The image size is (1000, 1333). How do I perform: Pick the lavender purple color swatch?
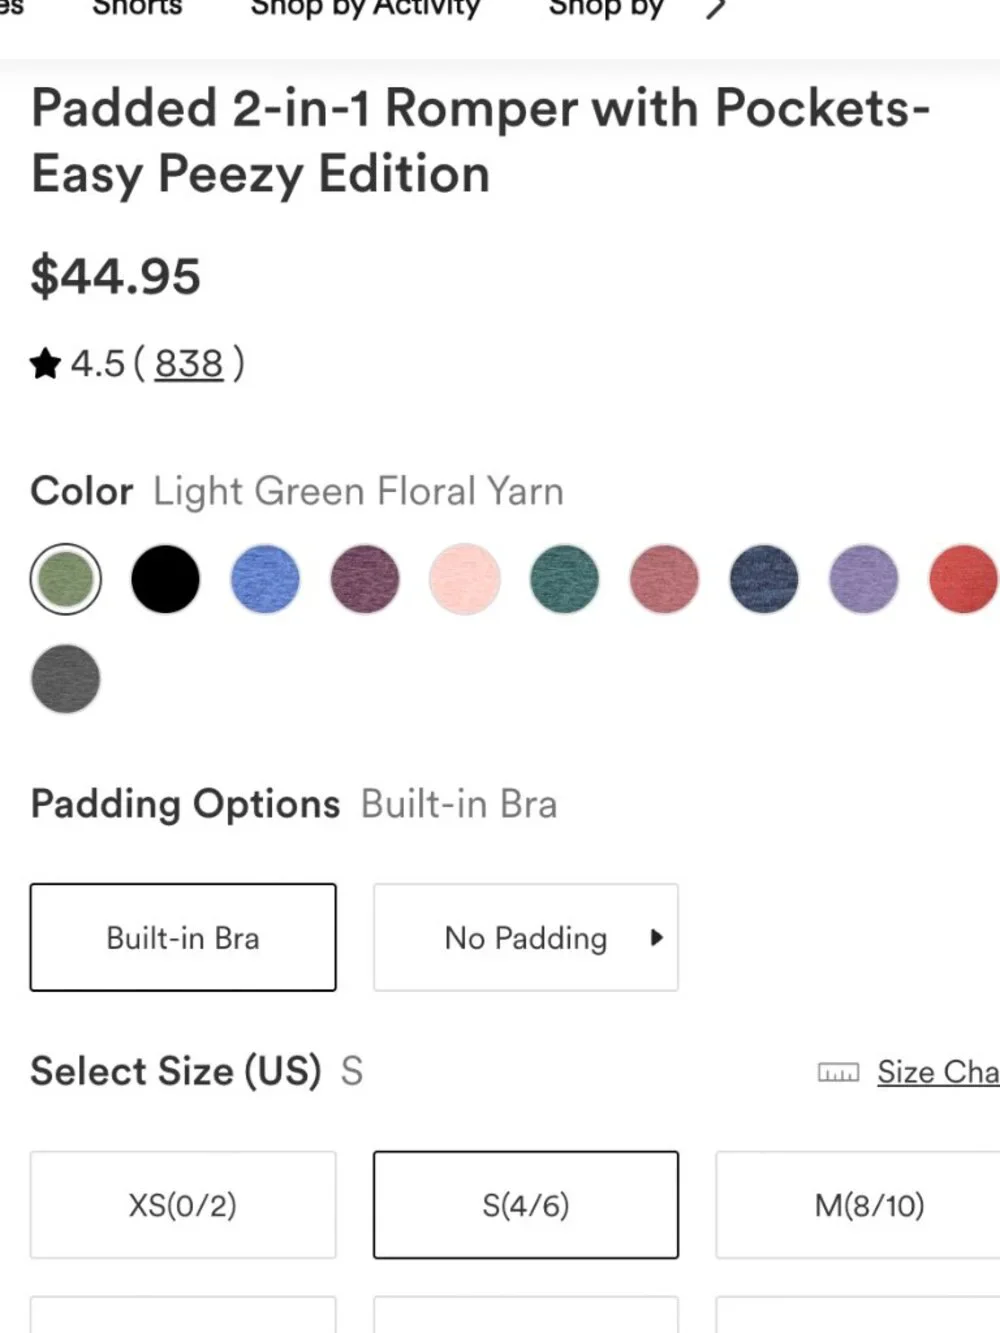[x=864, y=579]
